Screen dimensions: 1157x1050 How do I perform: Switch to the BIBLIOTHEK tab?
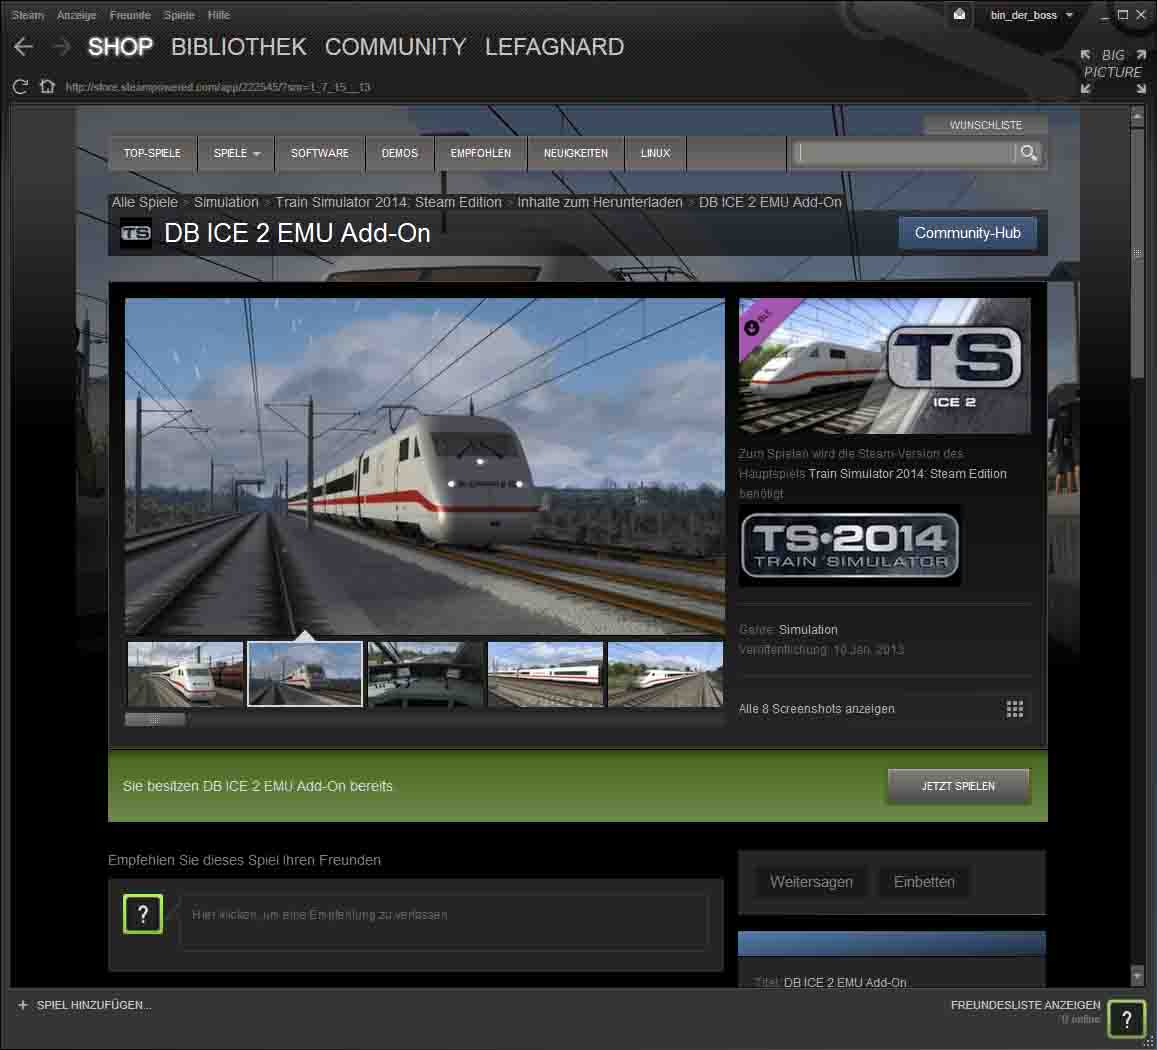pos(238,47)
